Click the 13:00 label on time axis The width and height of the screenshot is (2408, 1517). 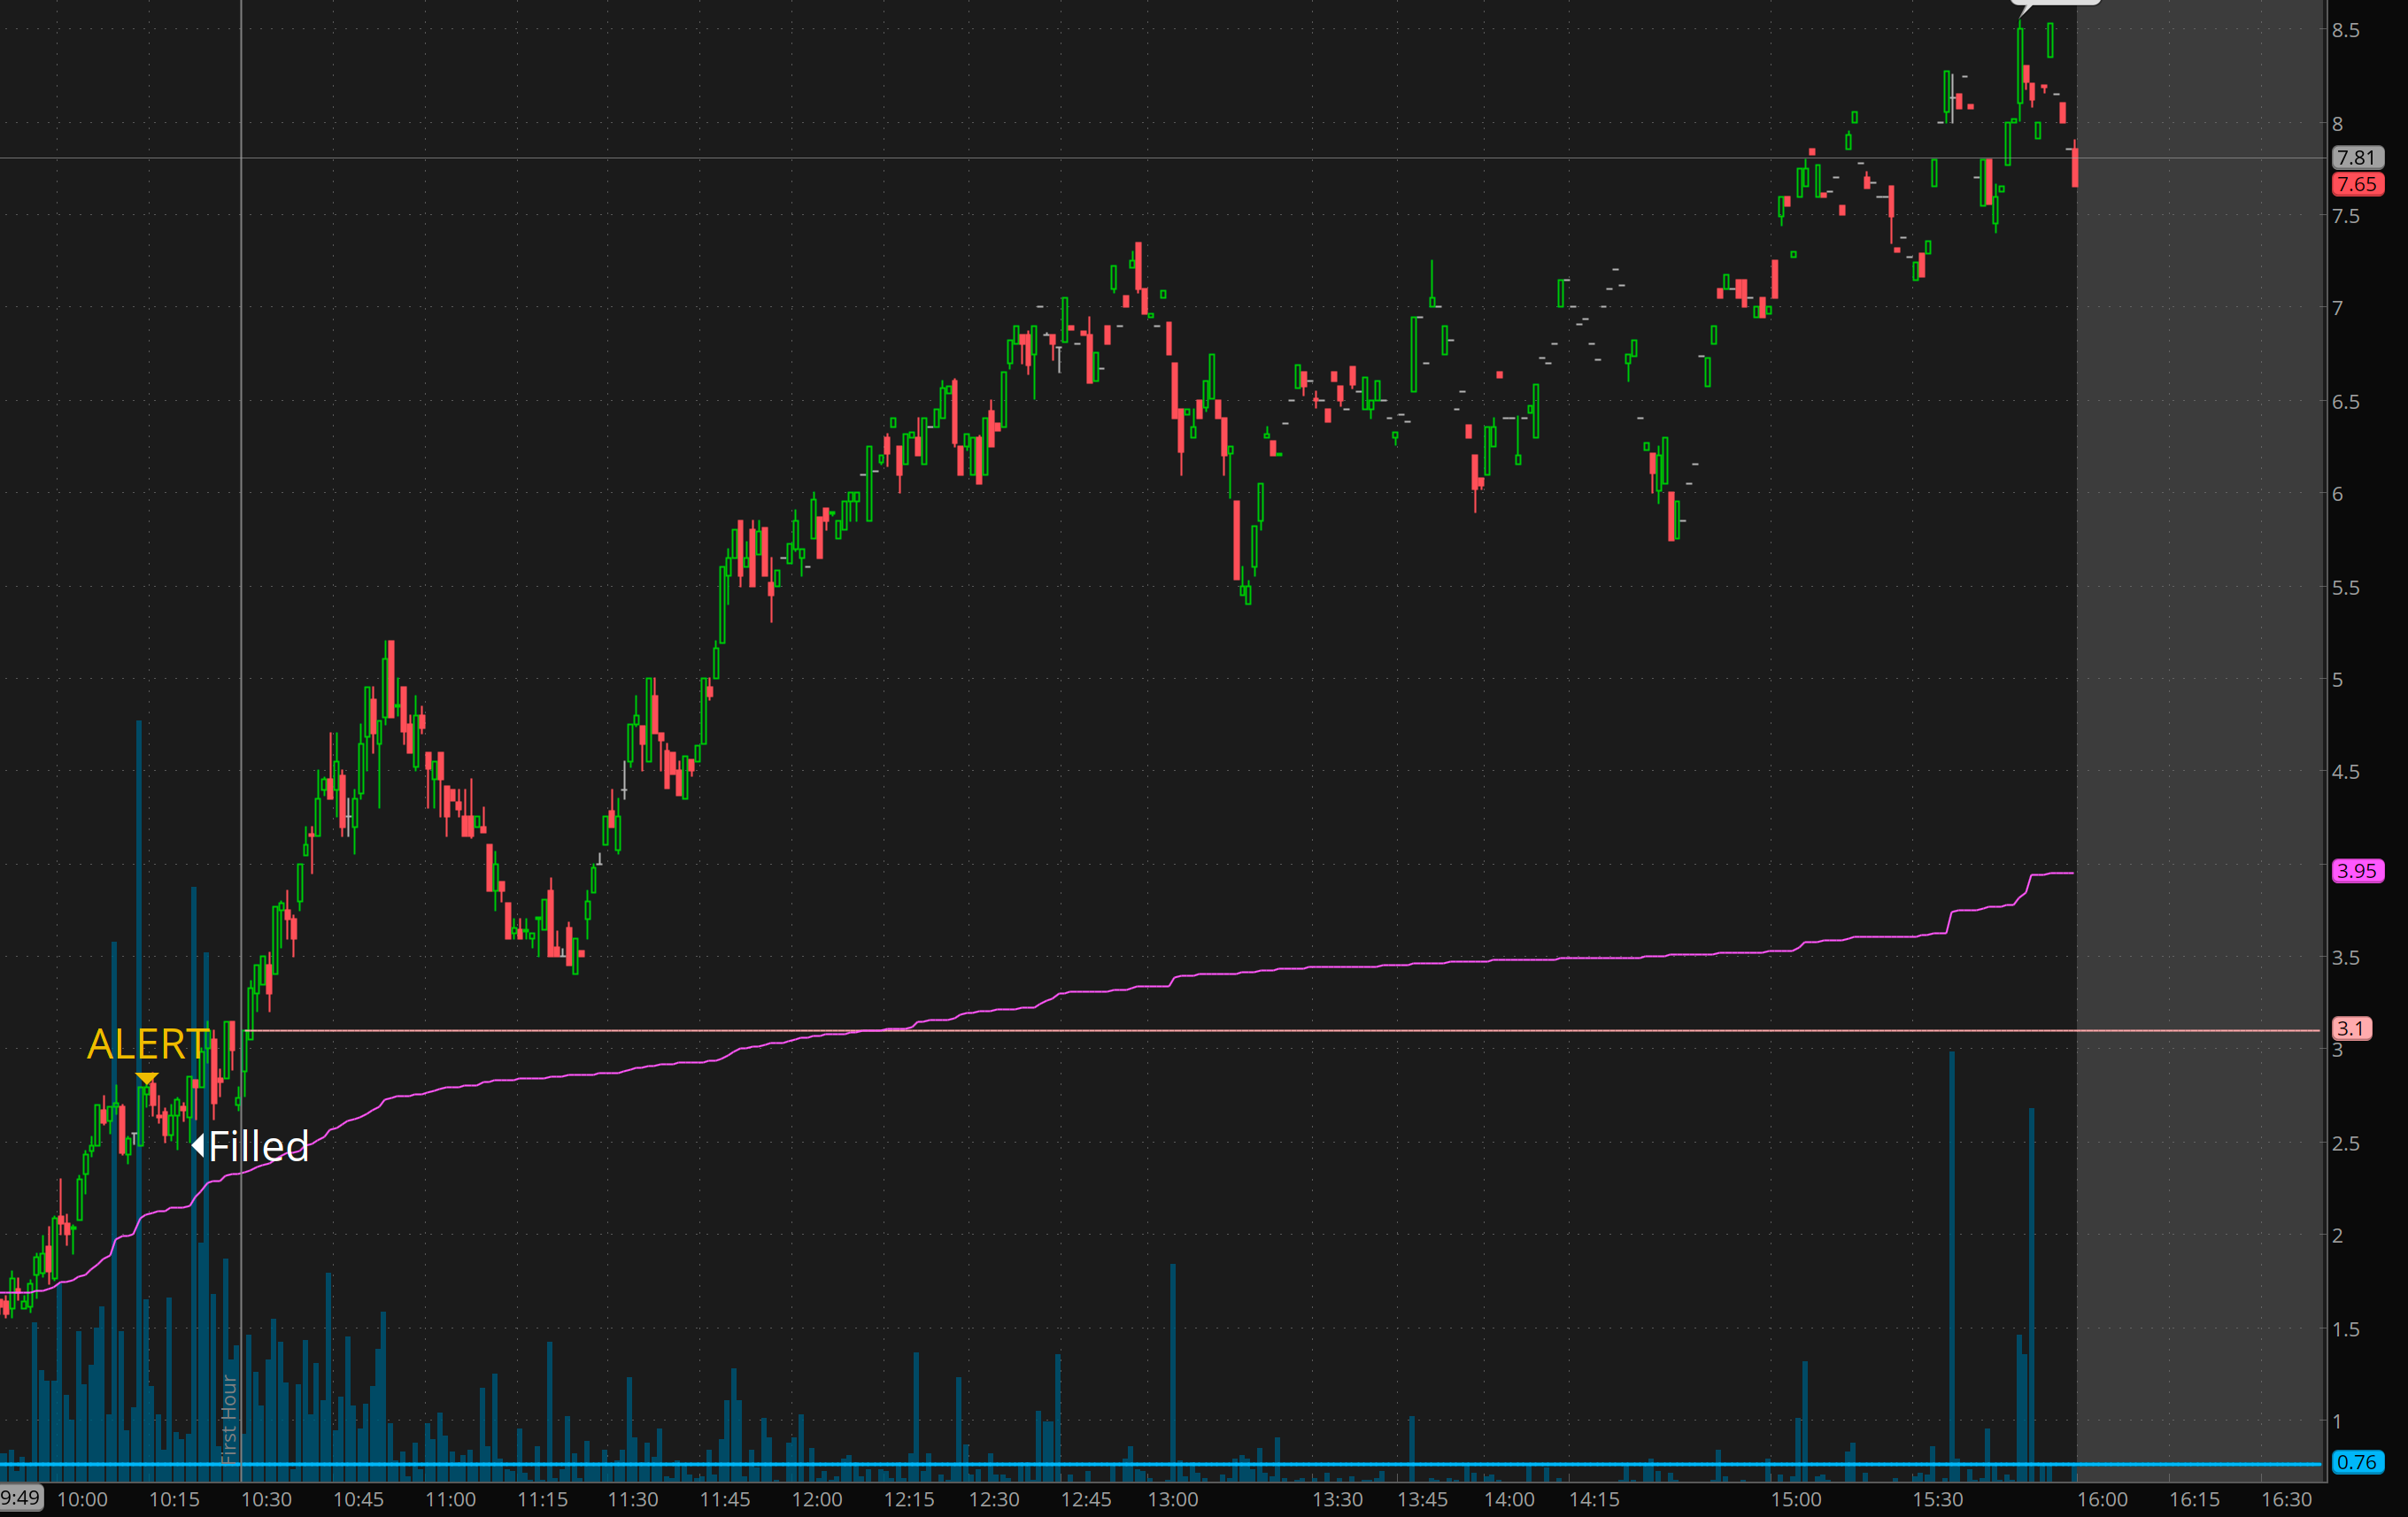1173,1500
